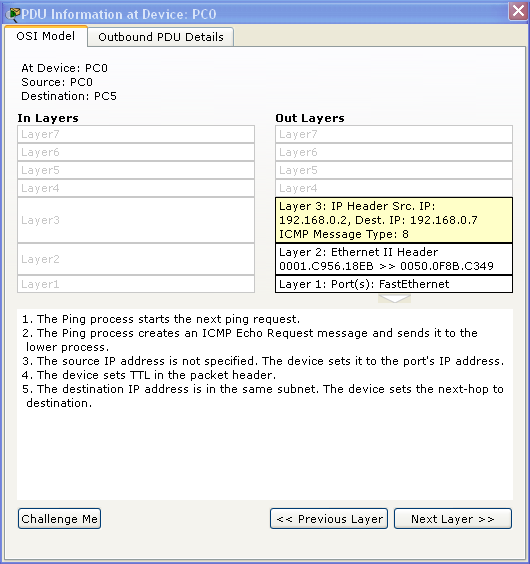Click step 4 'device sets TTL' line
The image size is (530, 564).
point(149,375)
